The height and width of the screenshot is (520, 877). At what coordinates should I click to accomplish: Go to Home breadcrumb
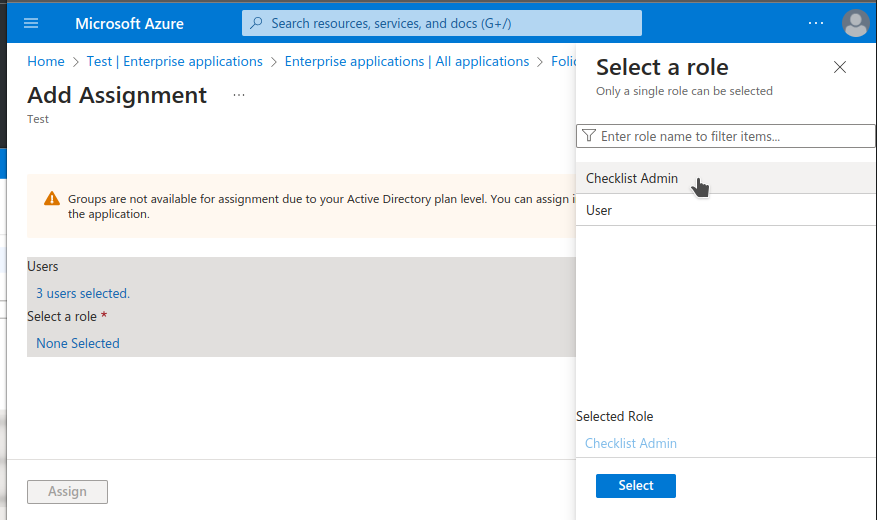(x=46, y=62)
